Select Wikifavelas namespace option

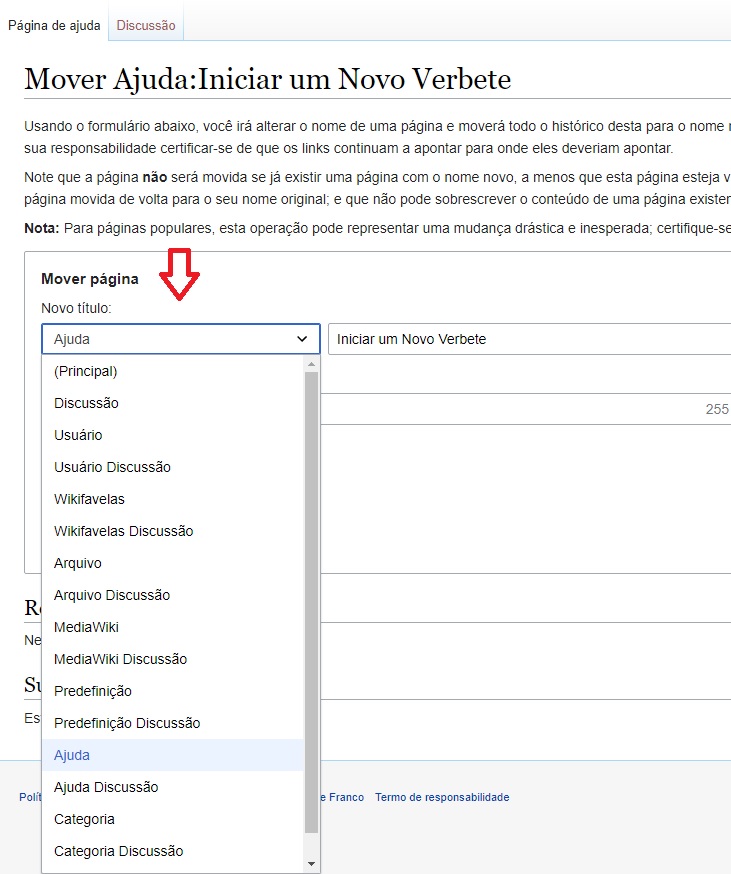(89, 499)
